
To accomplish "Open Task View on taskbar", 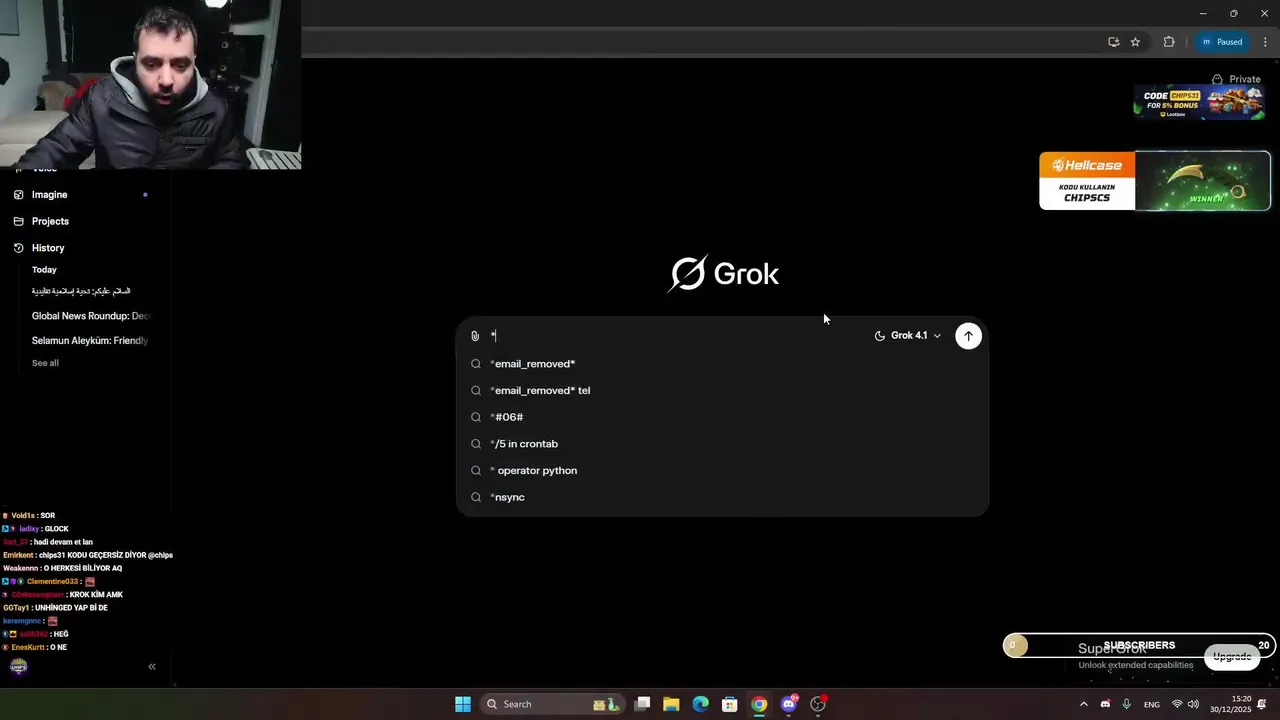I will tap(642, 704).
